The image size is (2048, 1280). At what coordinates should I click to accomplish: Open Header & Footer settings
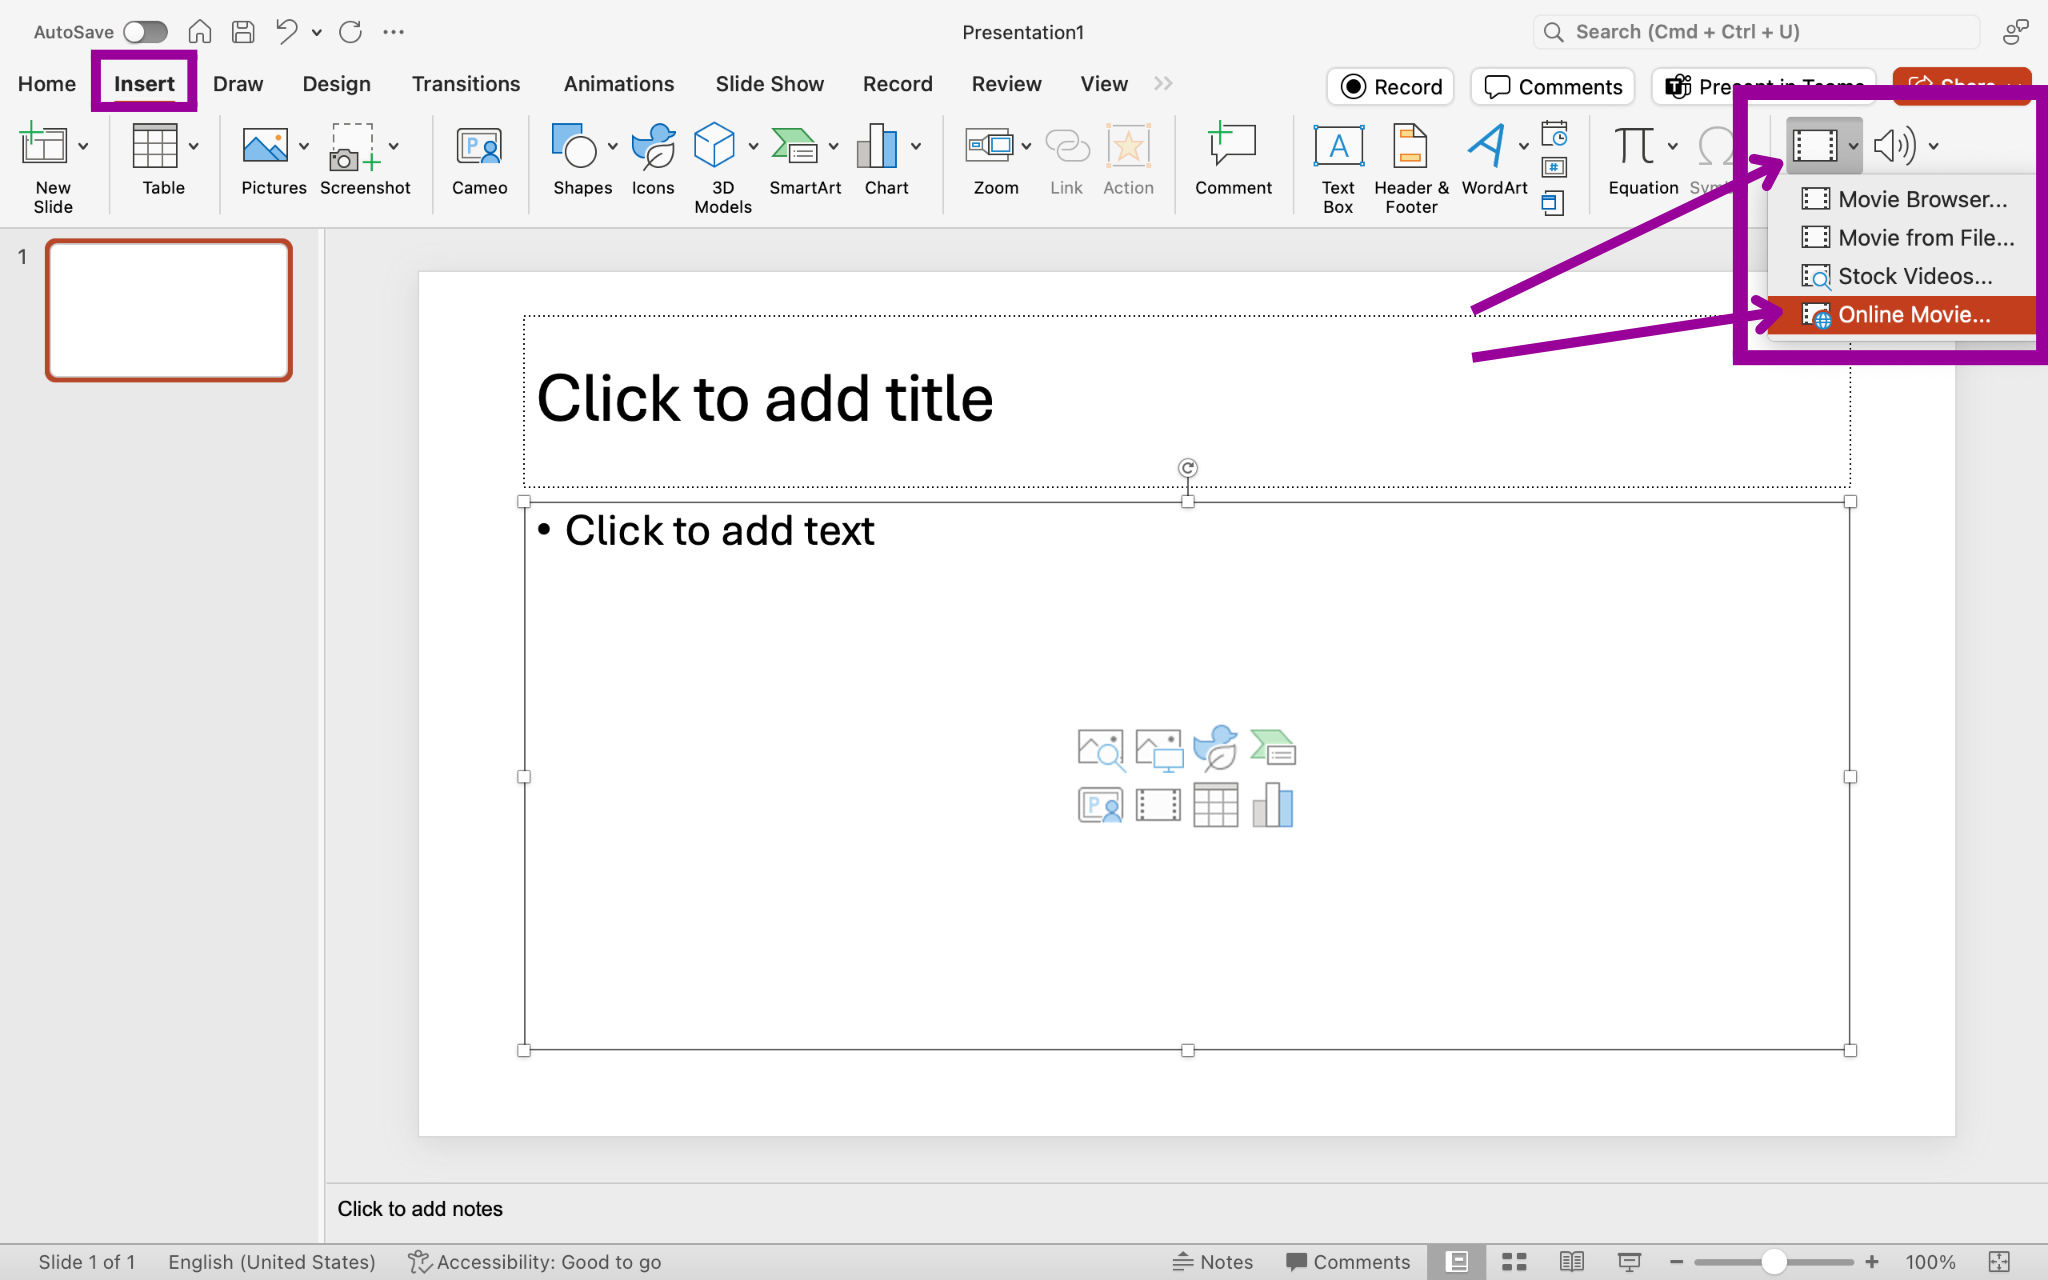tap(1410, 146)
